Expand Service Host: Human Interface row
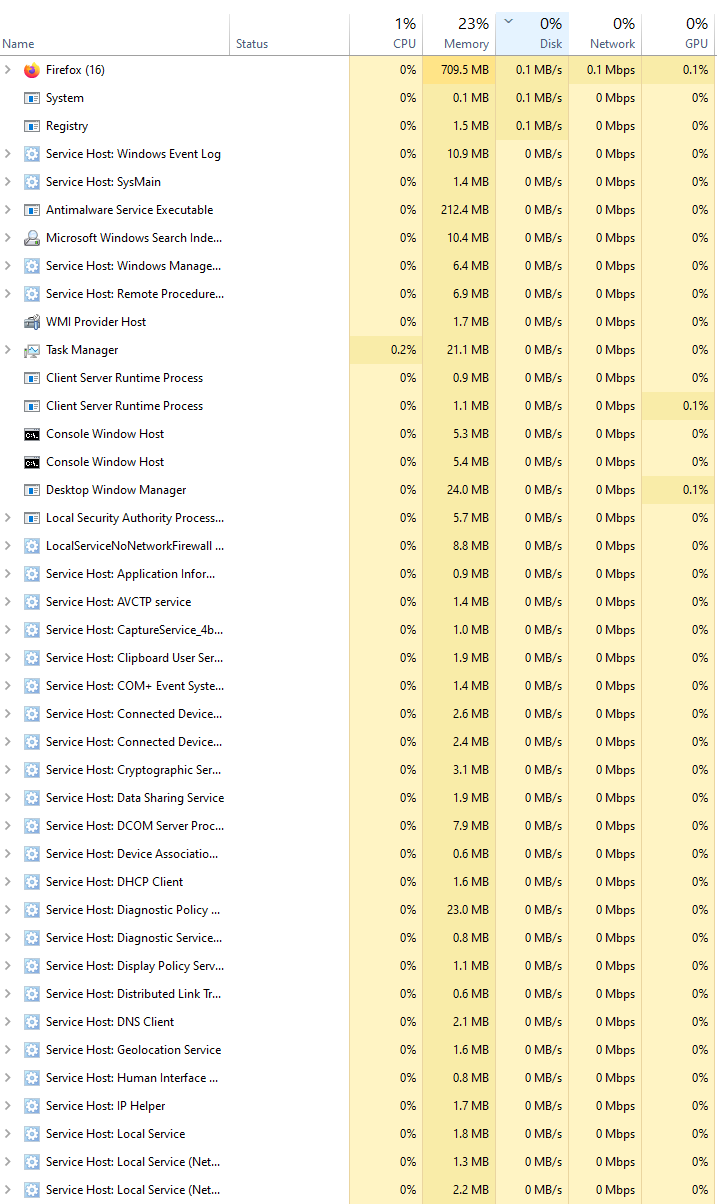717x1204 pixels. (8, 1078)
